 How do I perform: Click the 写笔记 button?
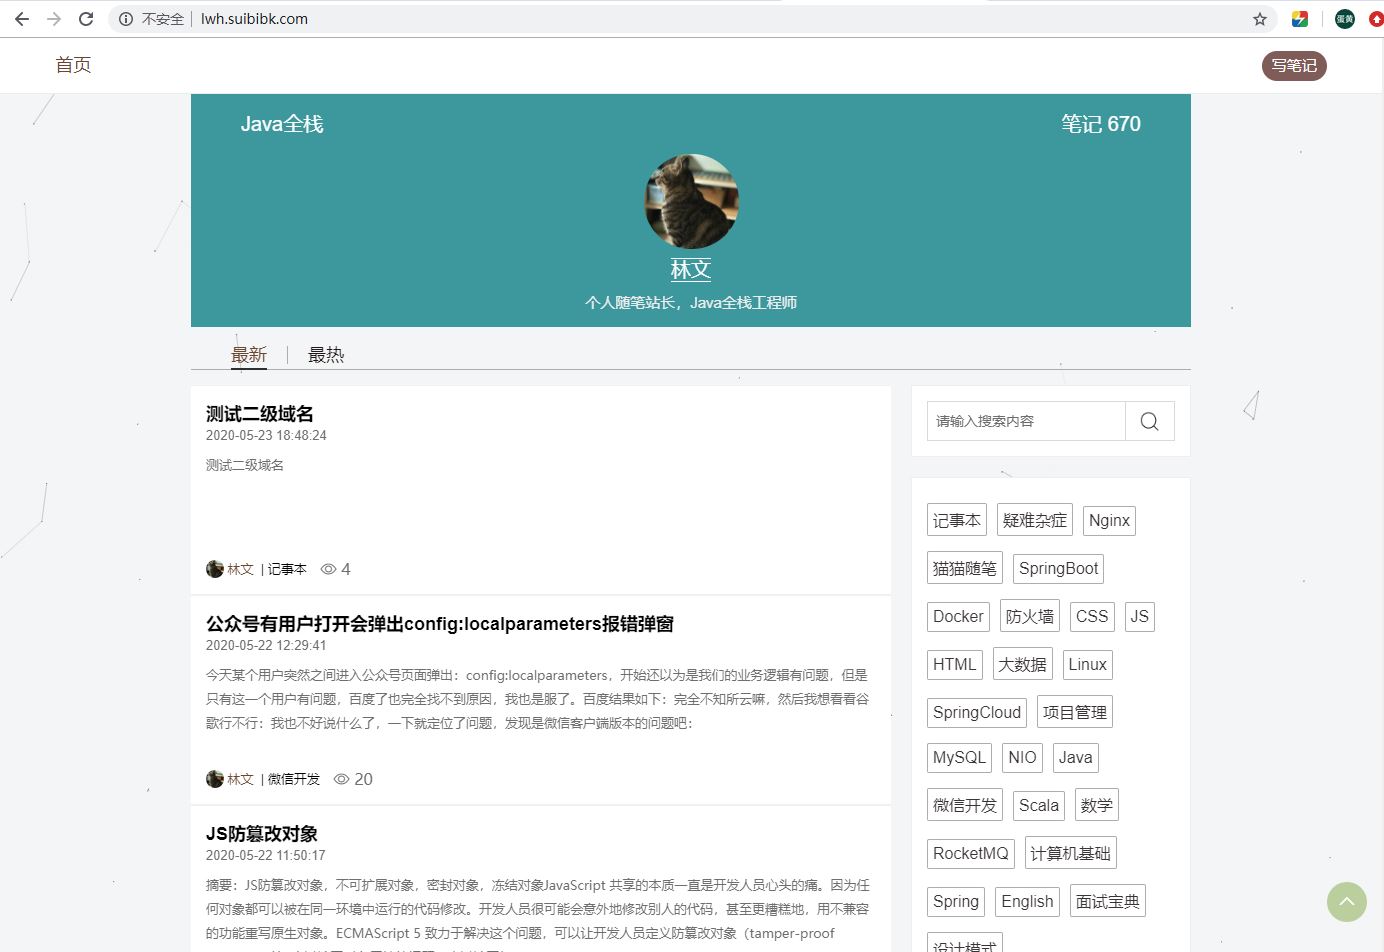pos(1294,66)
